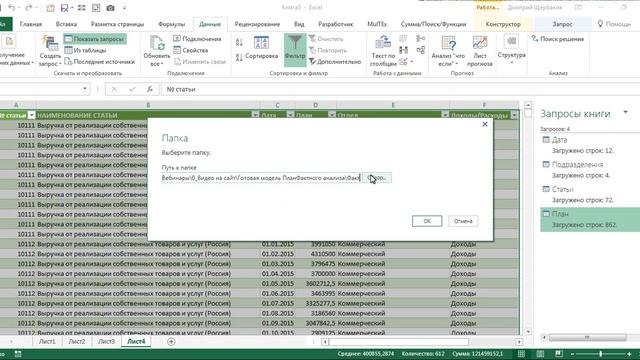Open Последние источники

pyautogui.click(x=100, y=62)
